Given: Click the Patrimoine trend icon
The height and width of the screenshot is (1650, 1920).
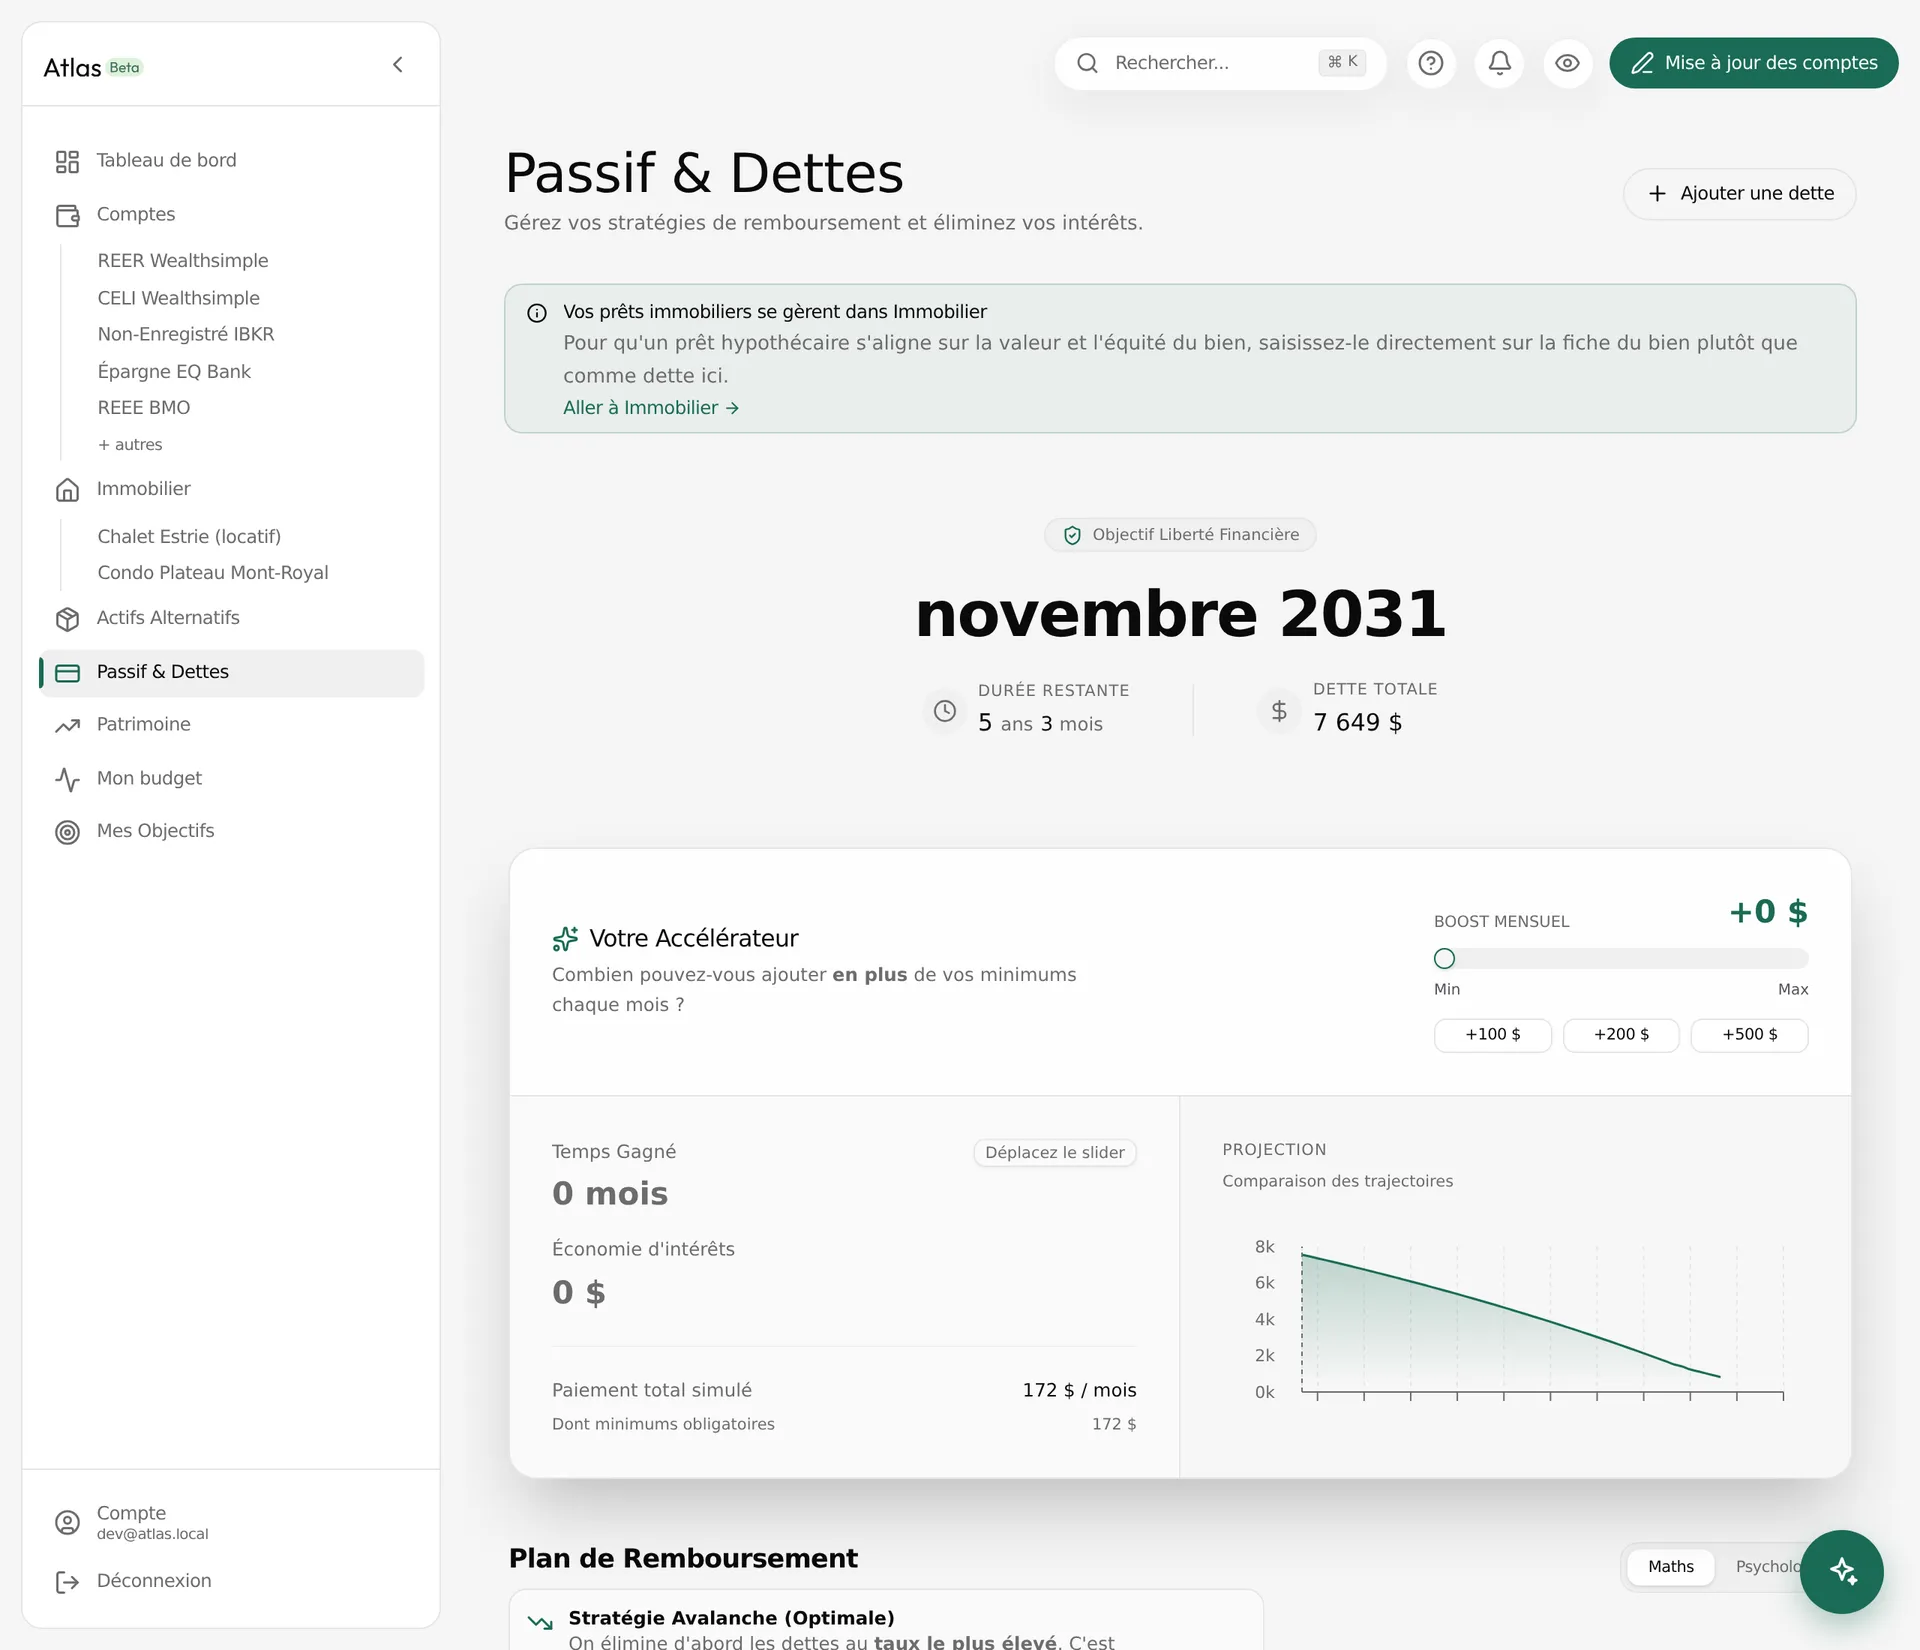Looking at the screenshot, I should click(67, 726).
